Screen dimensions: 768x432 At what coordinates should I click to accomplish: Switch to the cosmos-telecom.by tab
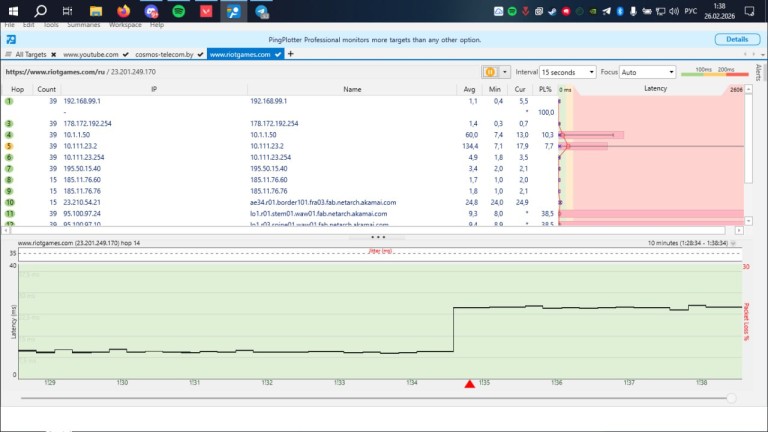(x=165, y=54)
